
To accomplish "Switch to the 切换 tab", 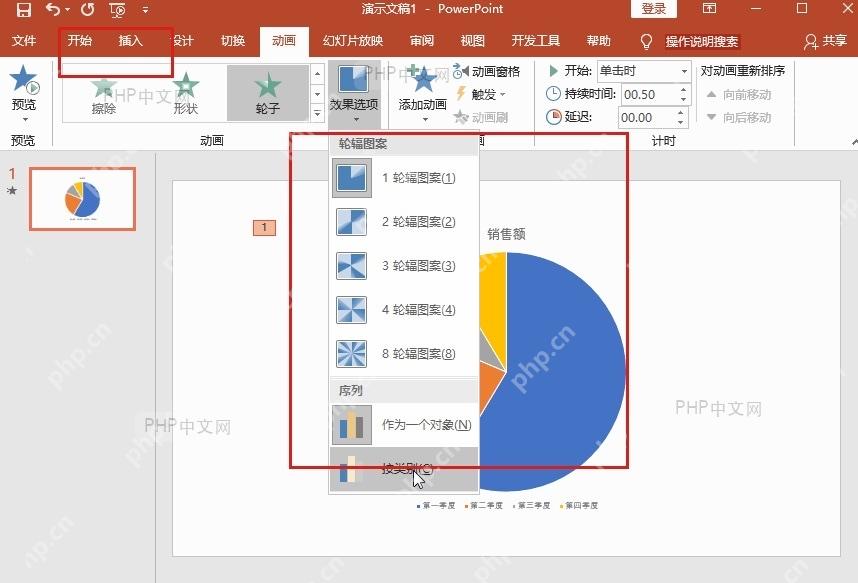I will coord(233,41).
